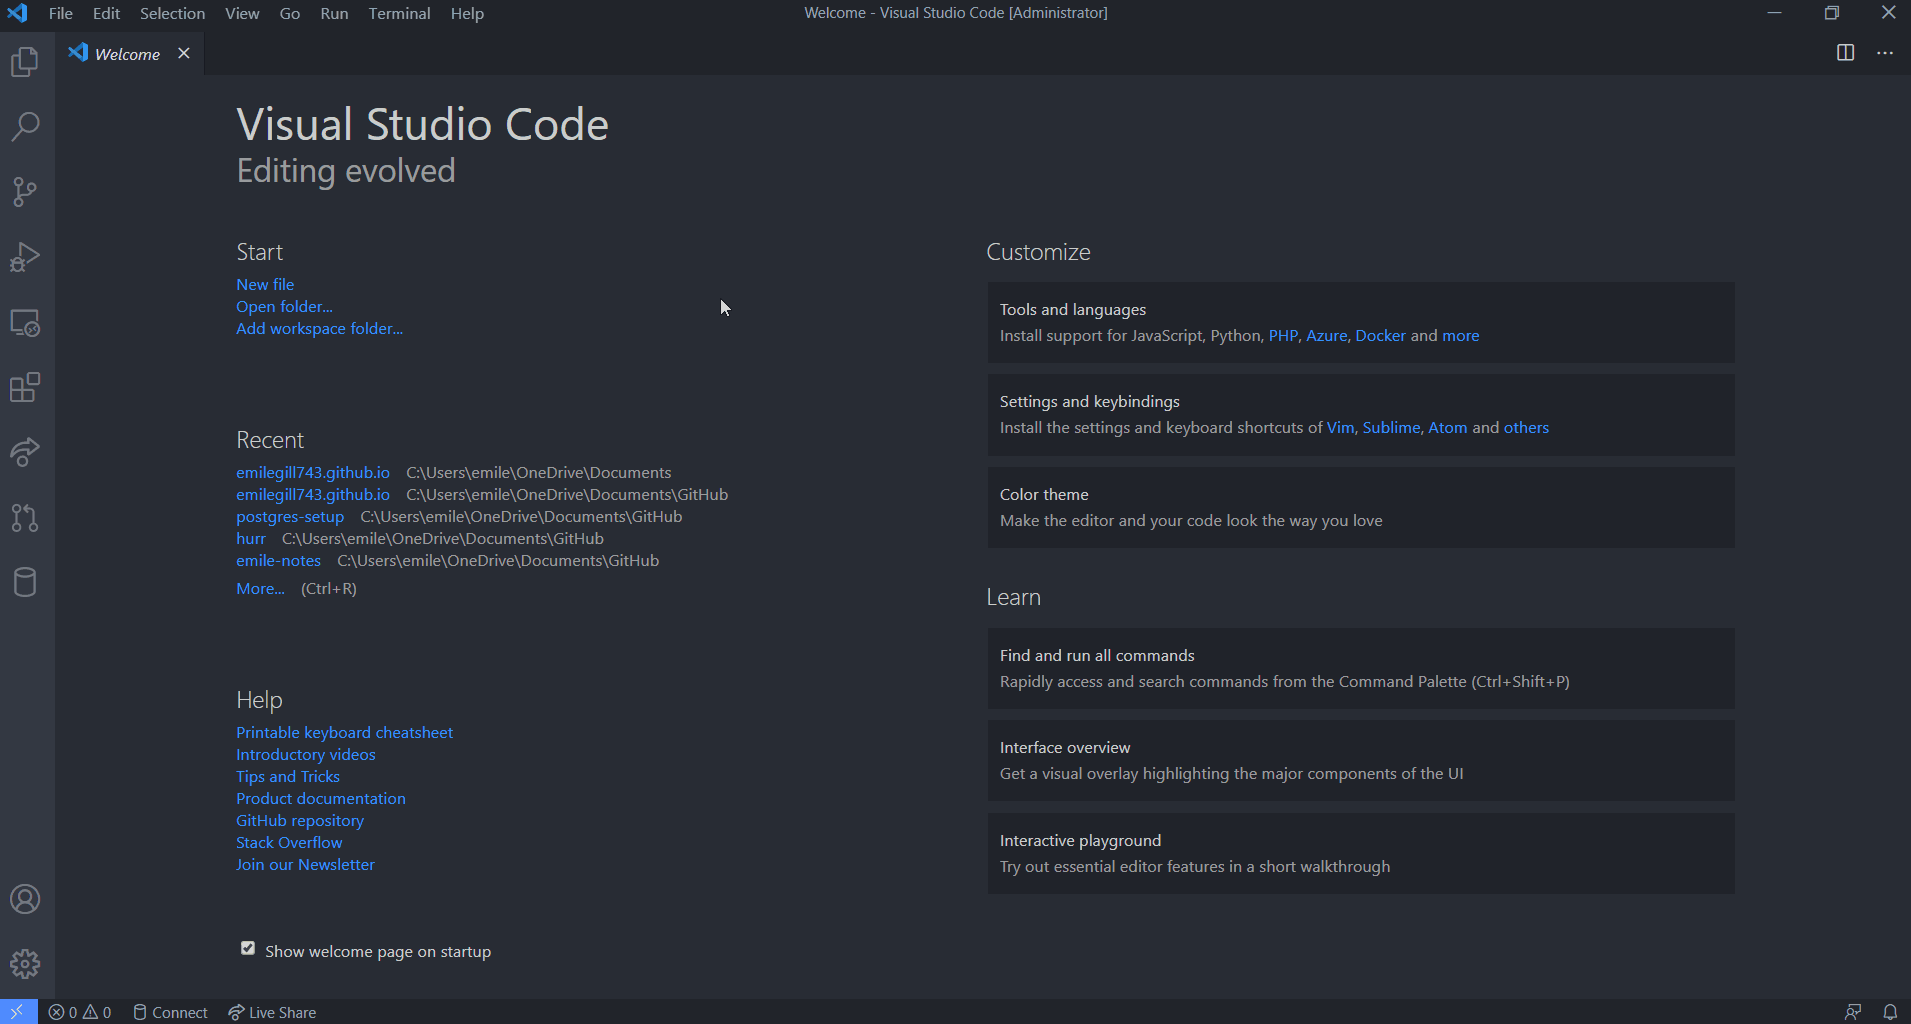
Task: Open recent emile-notes folder
Action: pyautogui.click(x=278, y=561)
